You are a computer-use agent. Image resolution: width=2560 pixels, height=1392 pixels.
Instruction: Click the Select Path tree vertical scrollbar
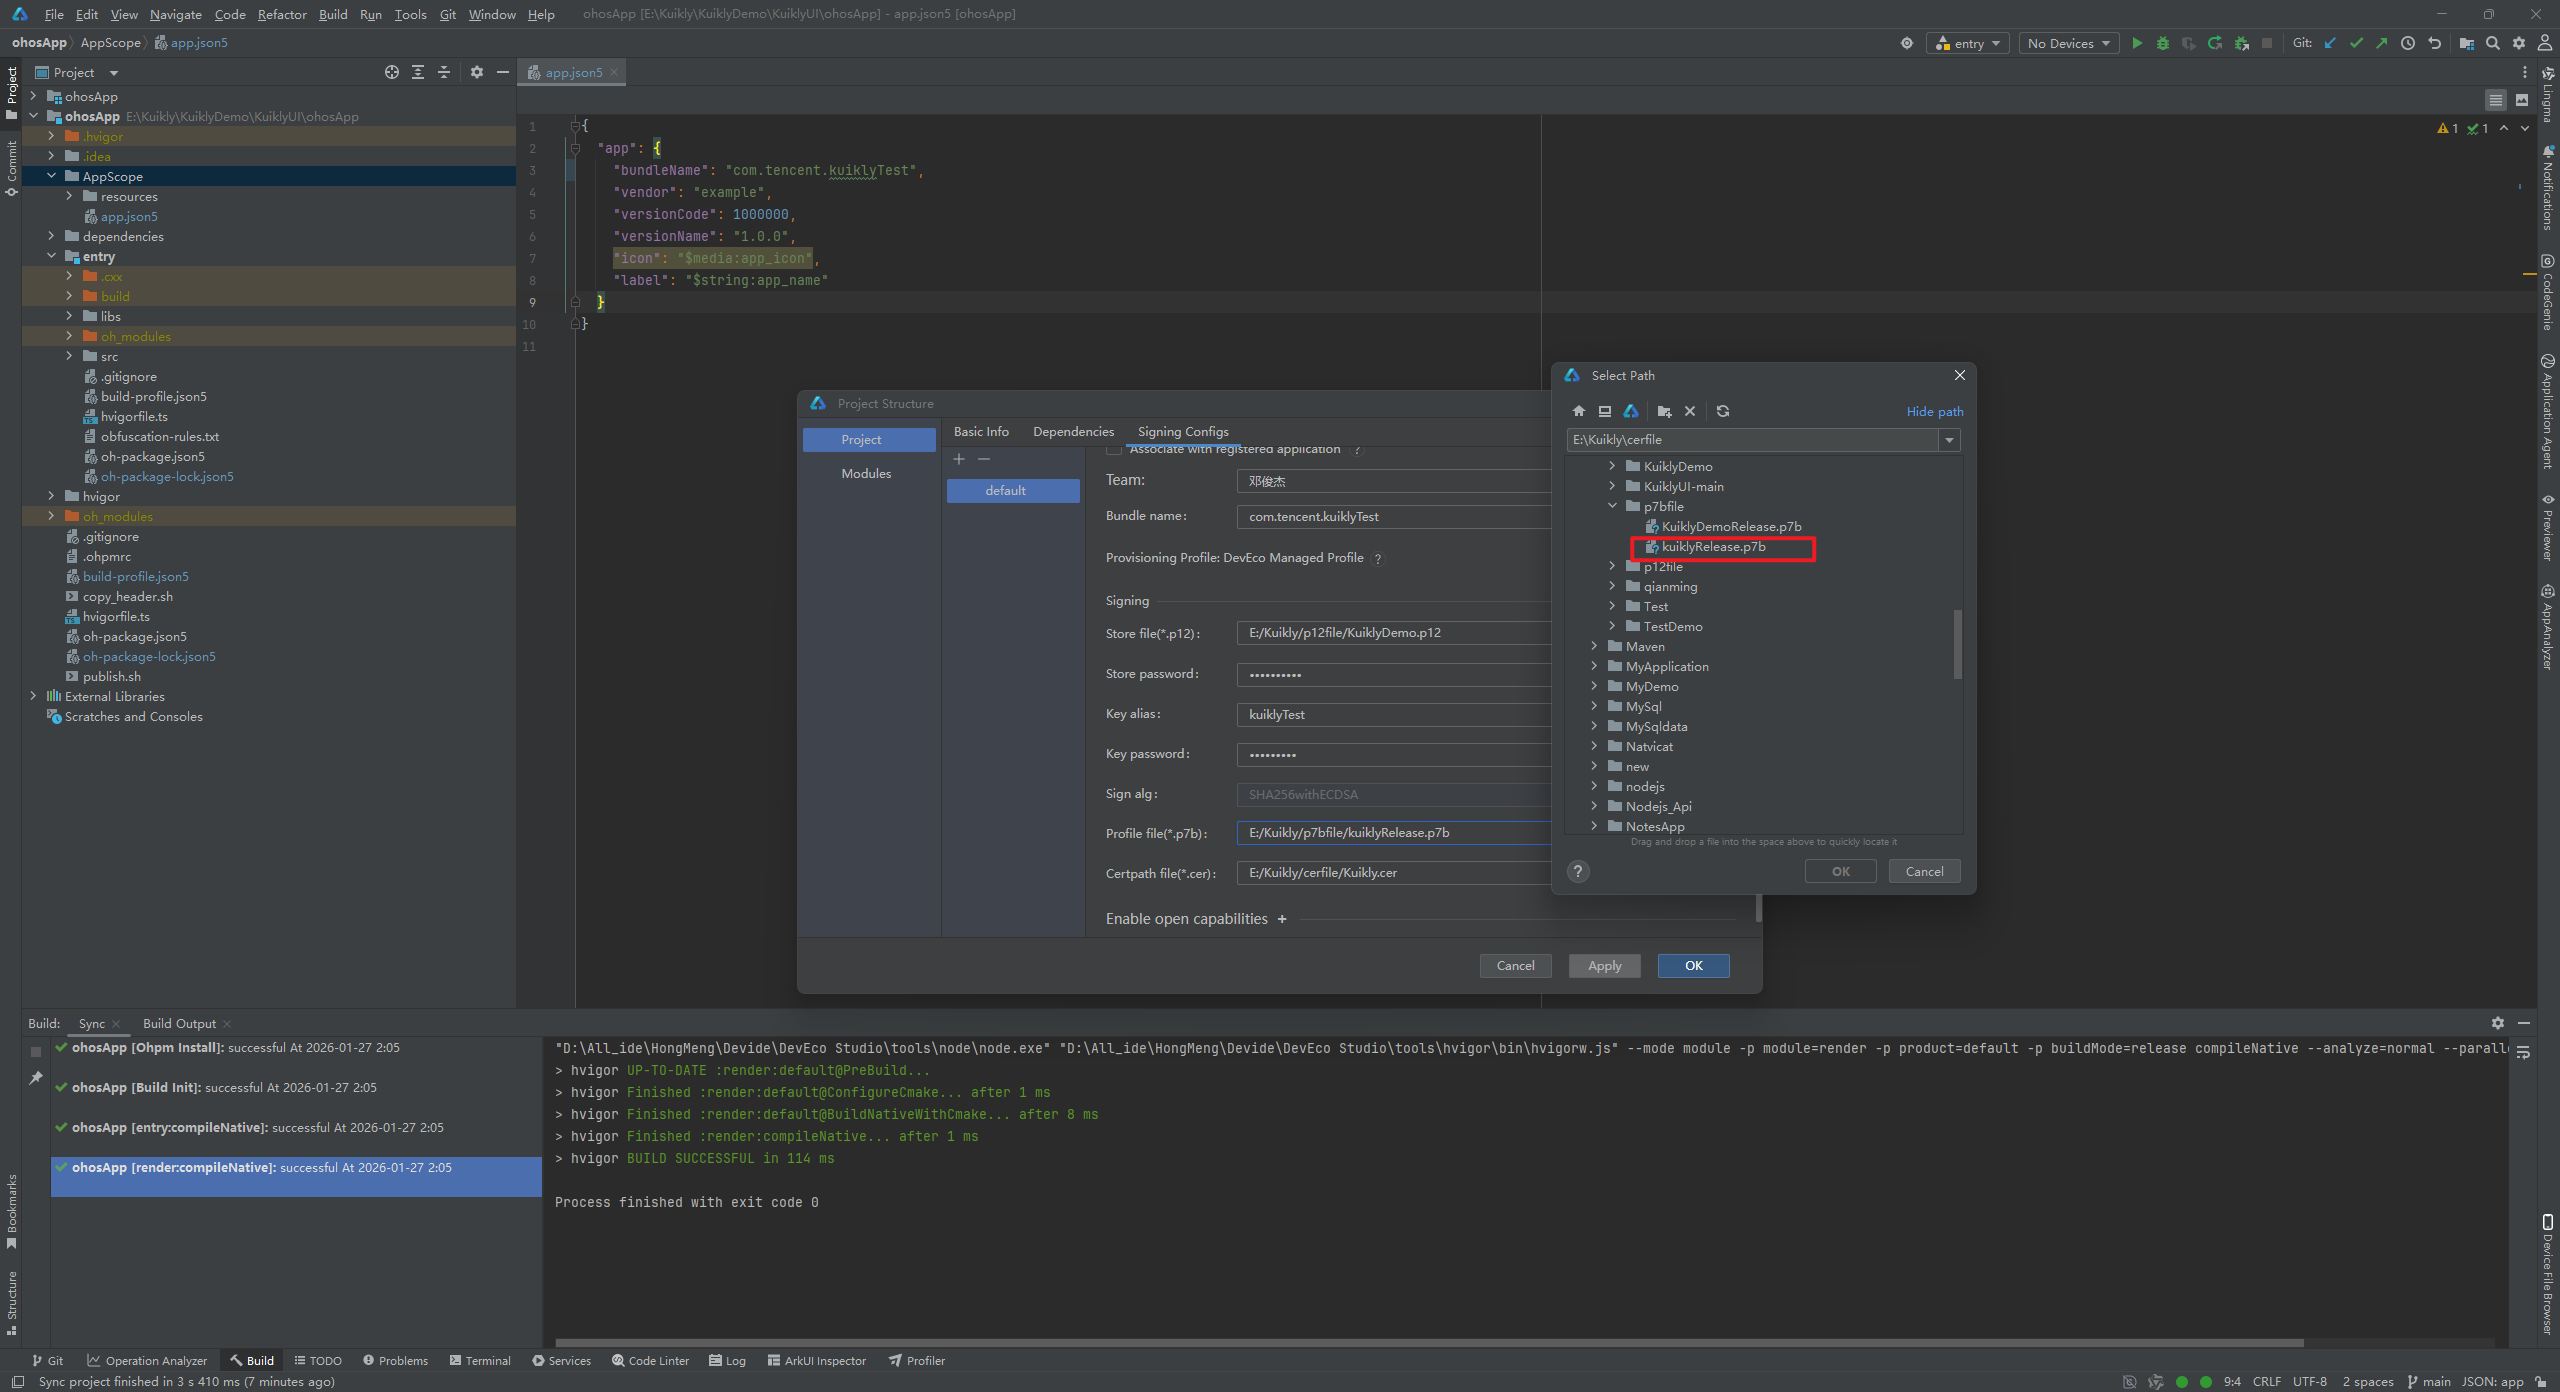coord(1957,644)
